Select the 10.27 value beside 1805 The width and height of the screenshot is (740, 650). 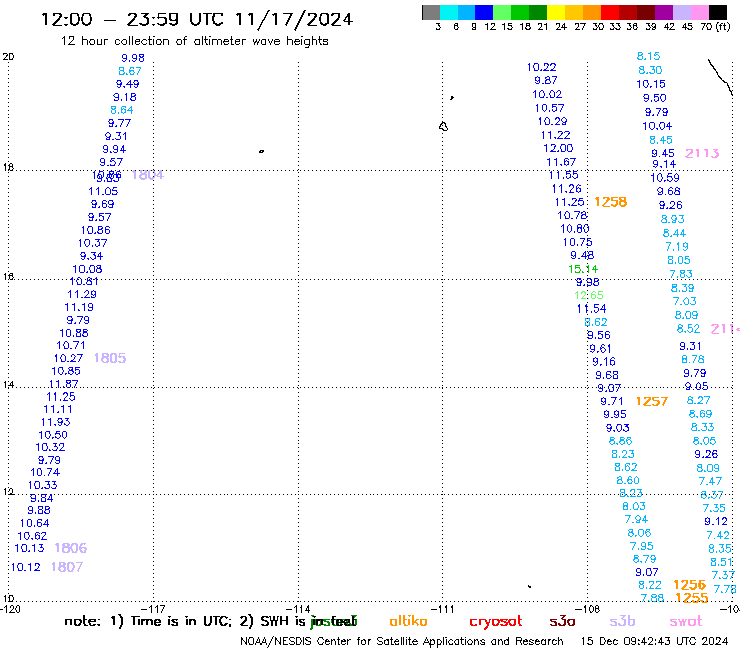pyautogui.click(x=68, y=358)
